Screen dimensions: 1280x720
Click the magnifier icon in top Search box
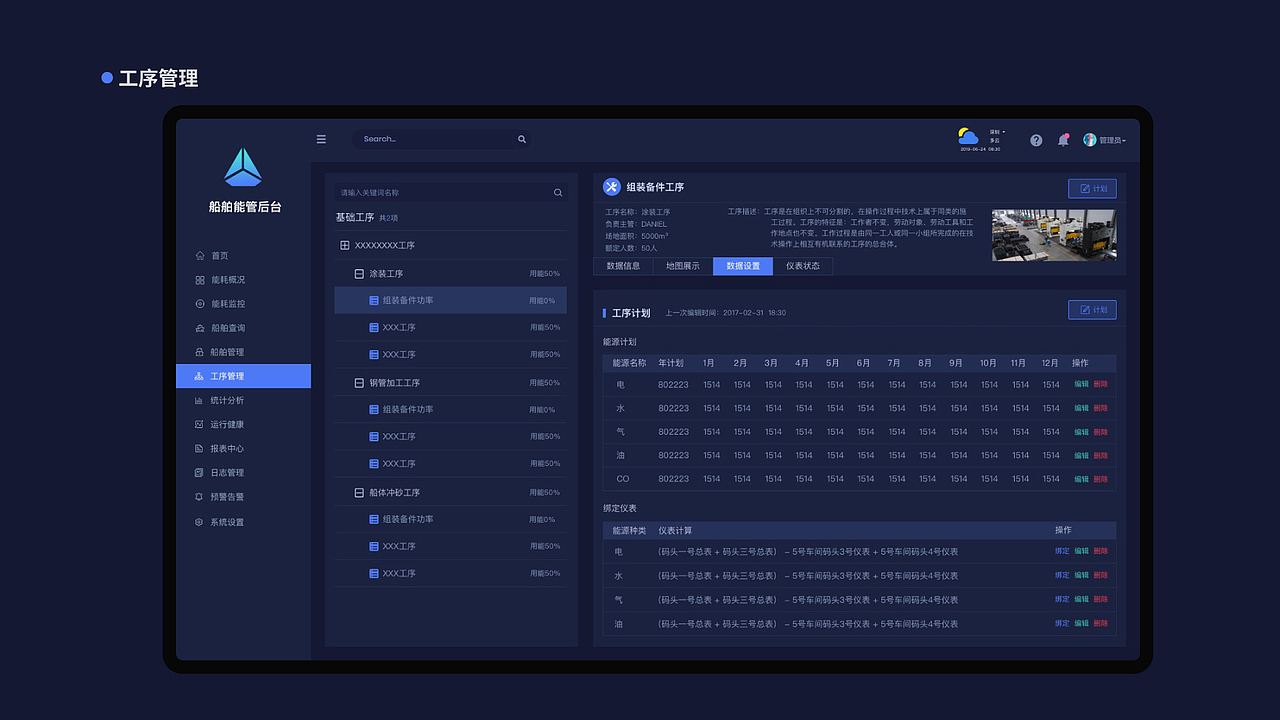(x=521, y=139)
